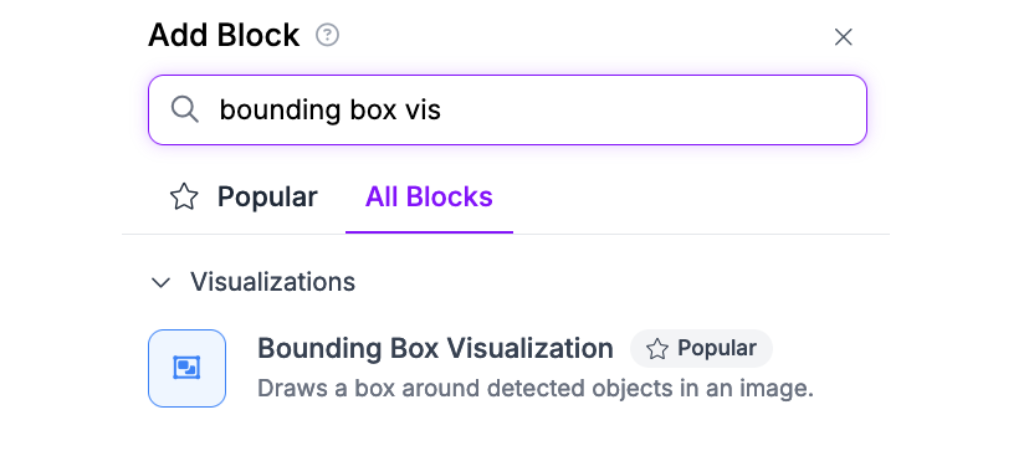Open the Bounding Box Visualization title
This screenshot has height=458, width=1012.
coord(435,348)
